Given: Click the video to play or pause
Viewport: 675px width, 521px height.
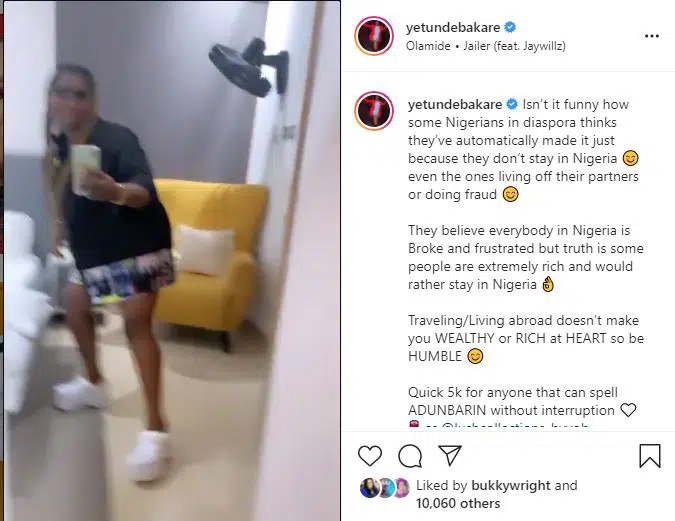Looking at the screenshot, I should (x=172, y=260).
